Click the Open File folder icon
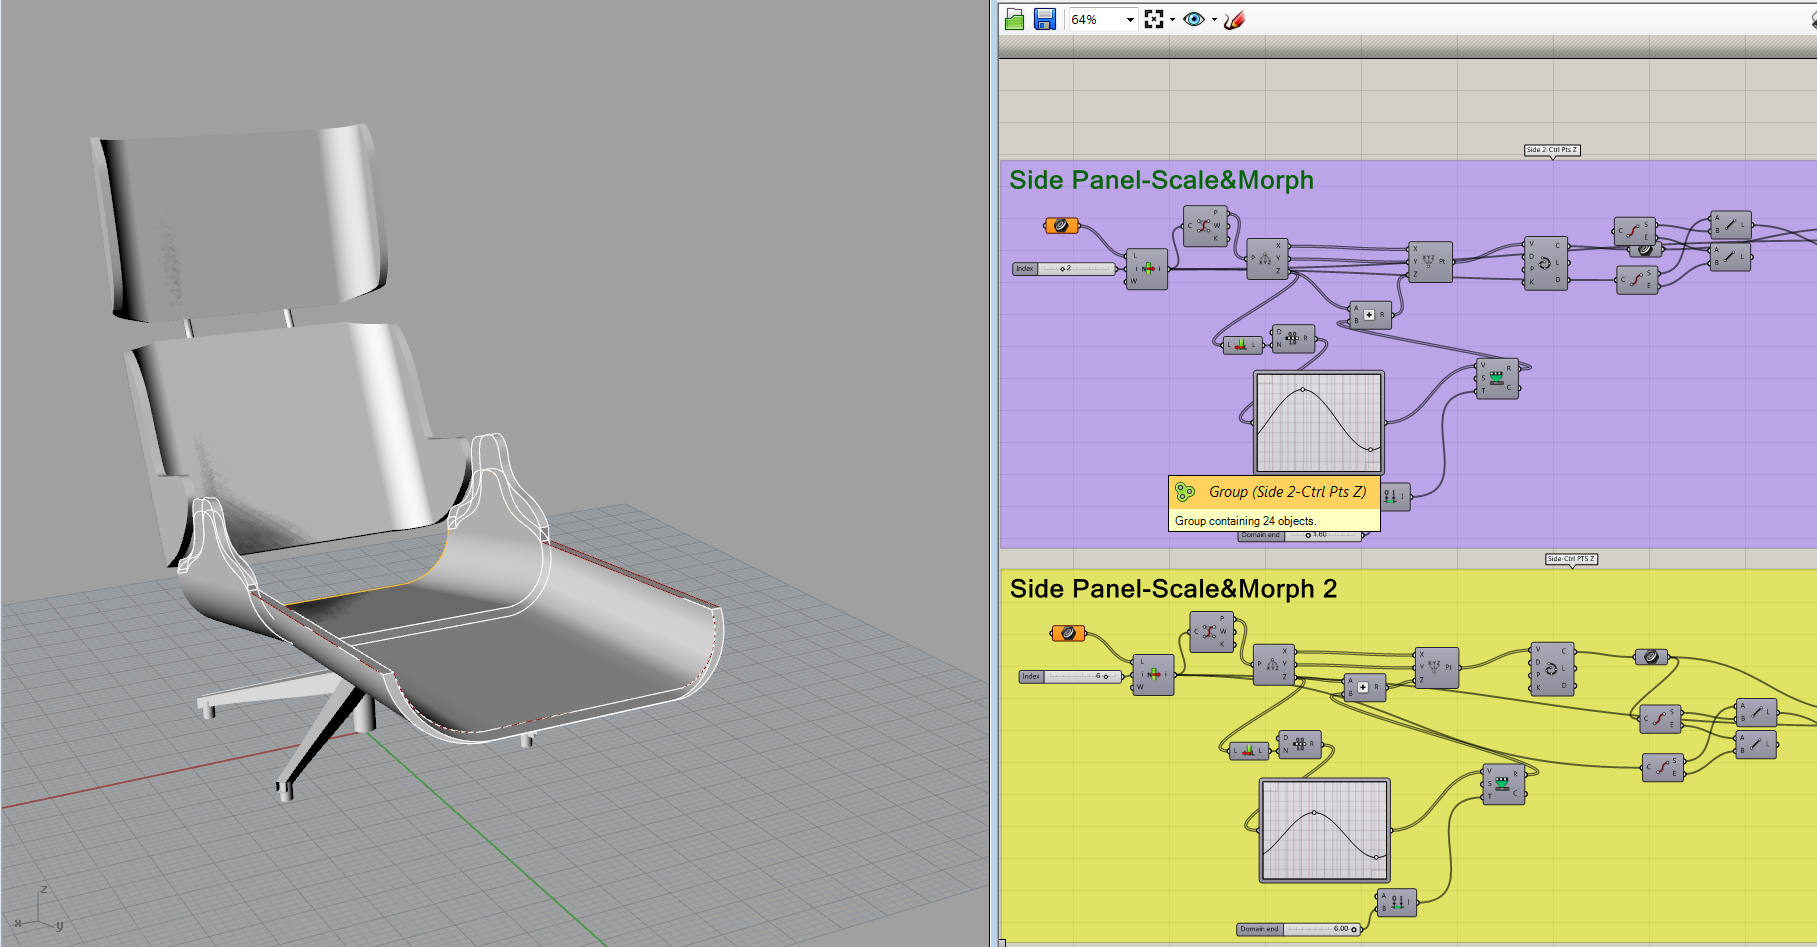This screenshot has width=1817, height=947. (x=1014, y=19)
